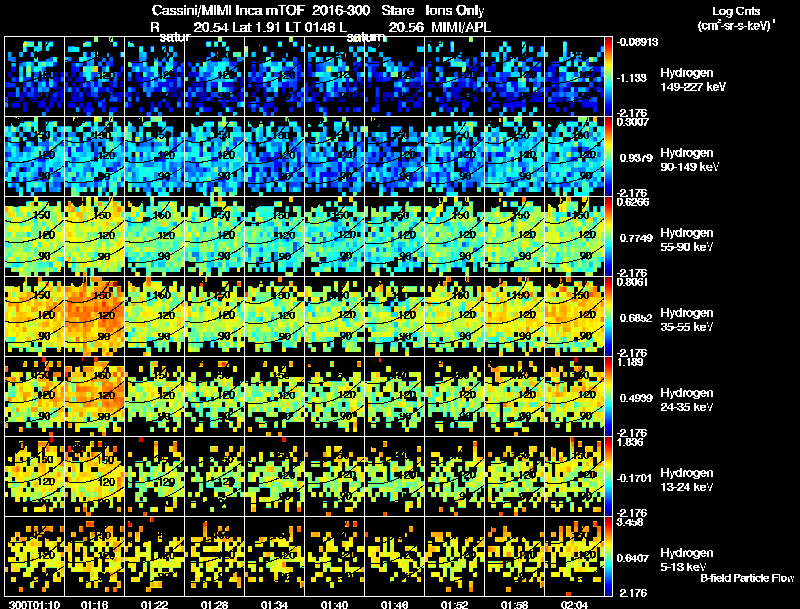Image resolution: width=800 pixels, height=609 pixels.
Task: Click the '01:34' time label
Action: [274, 604]
